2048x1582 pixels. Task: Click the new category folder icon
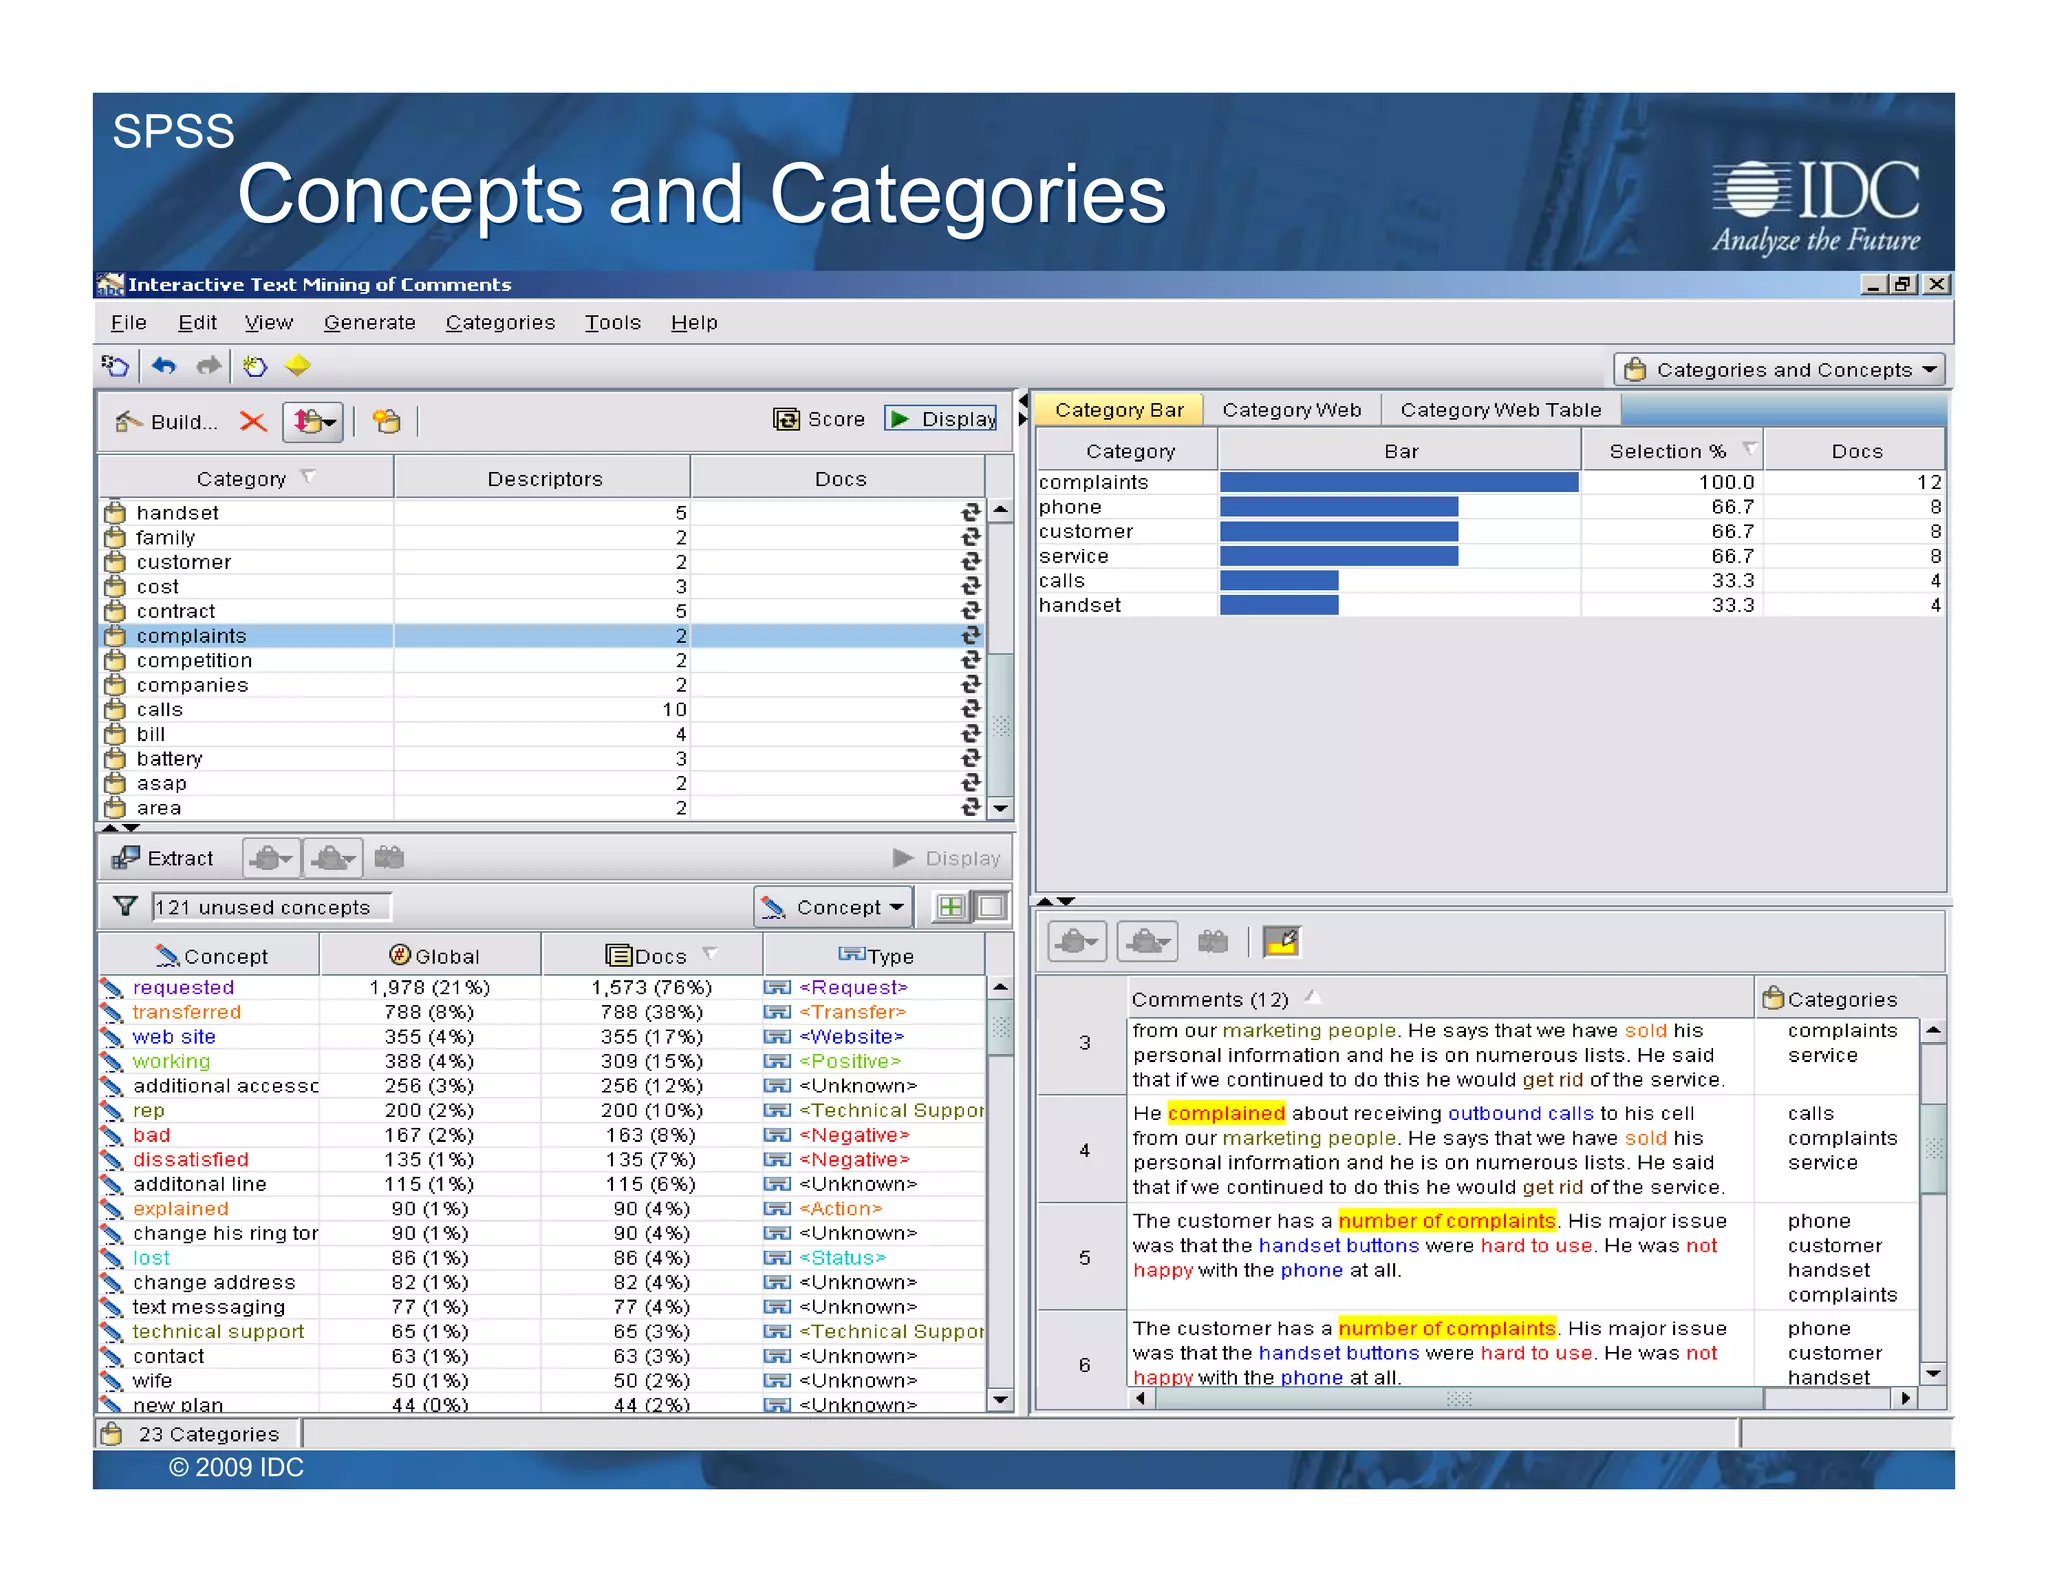click(x=386, y=421)
